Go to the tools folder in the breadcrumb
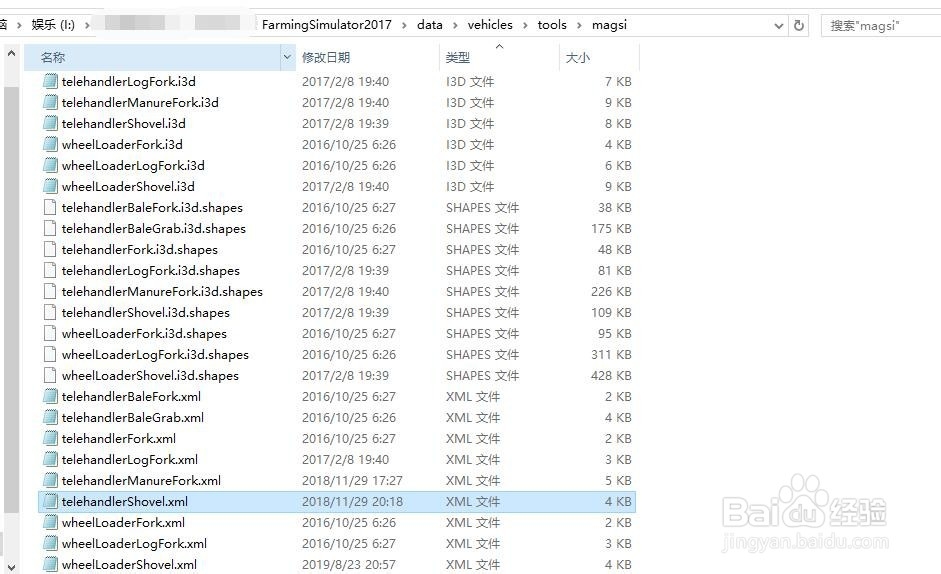This screenshot has height=574, width=941. point(552,25)
